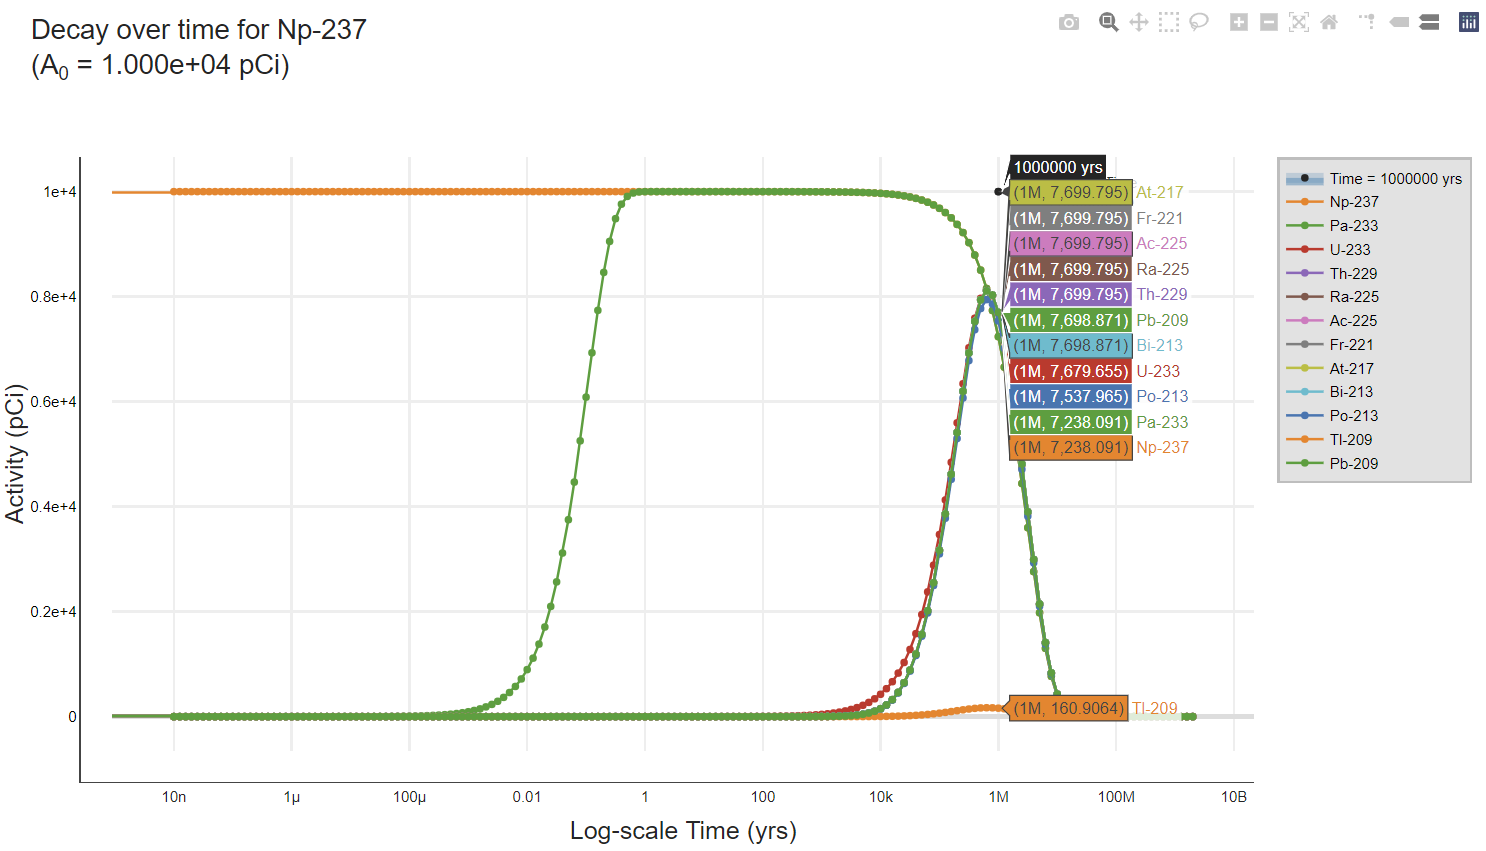Toggle the Time = 1000000 yrs legend entry
The image size is (1486, 851).
click(x=1394, y=179)
